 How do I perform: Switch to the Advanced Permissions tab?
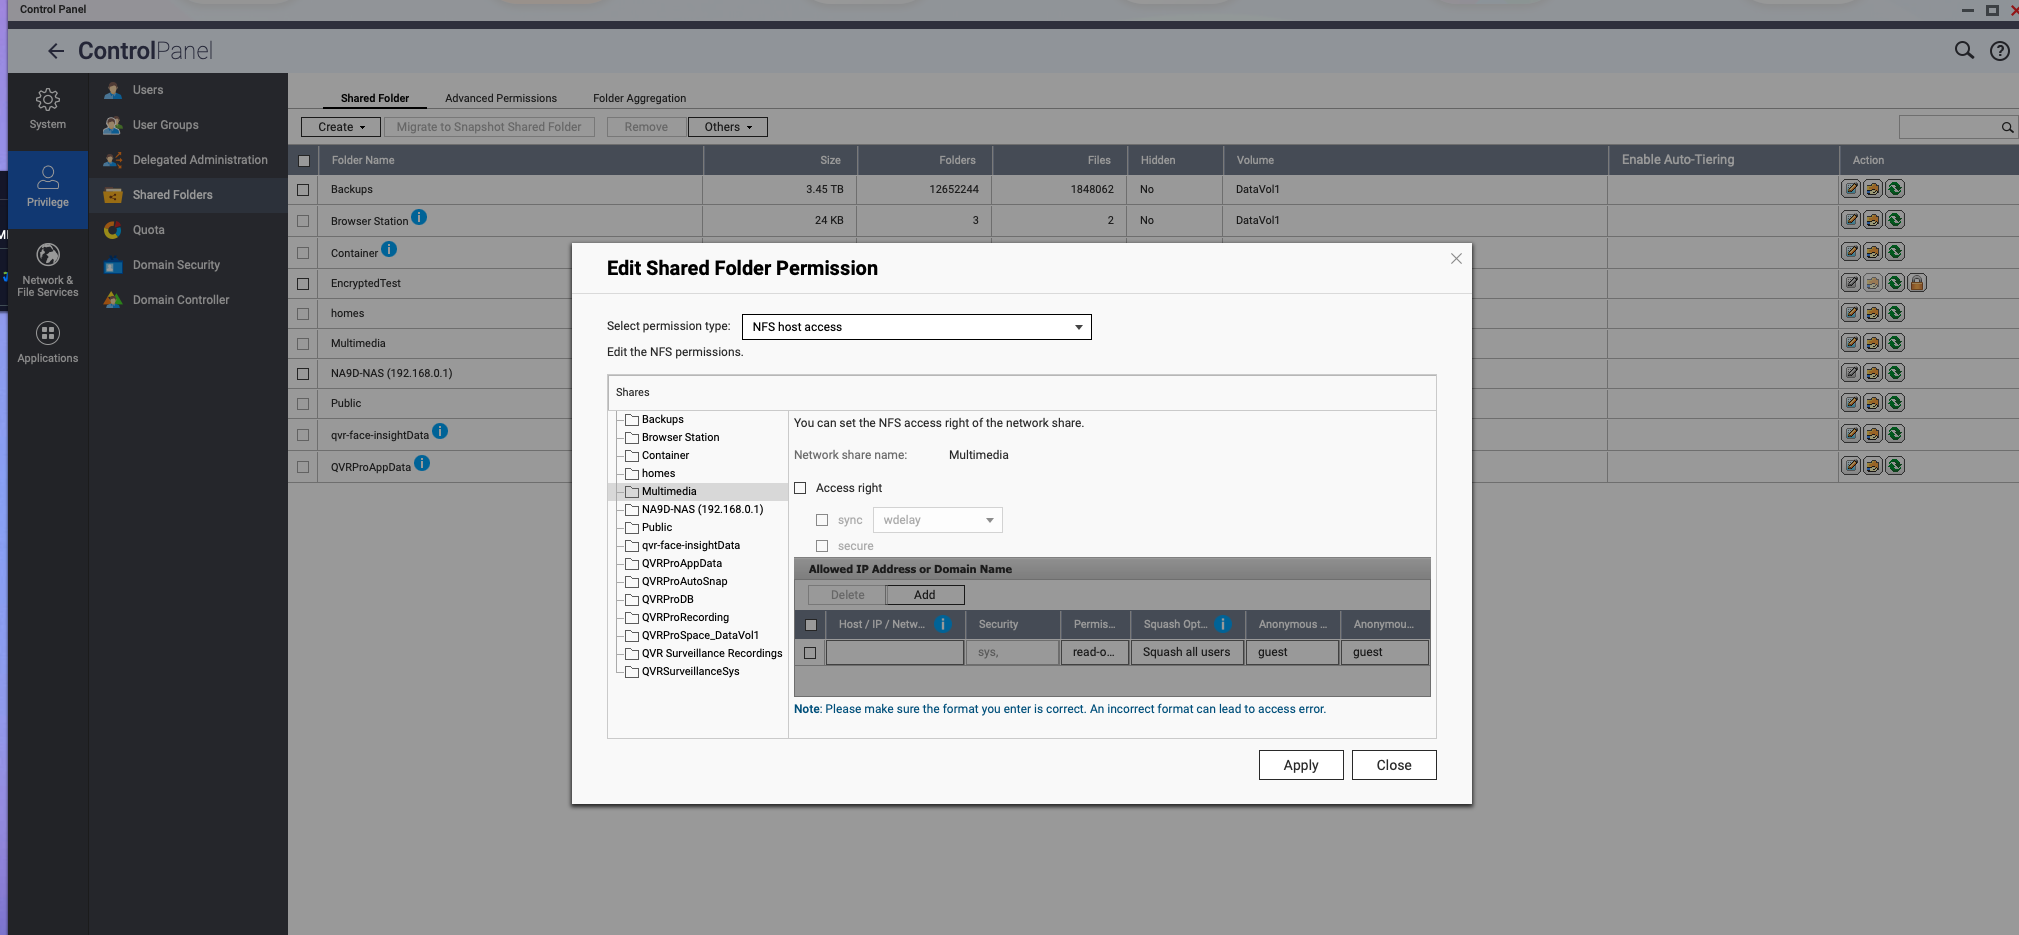coord(500,98)
